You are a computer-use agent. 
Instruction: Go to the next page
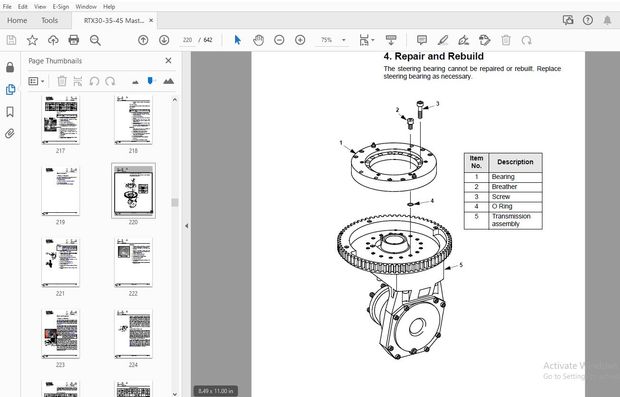tap(164, 40)
